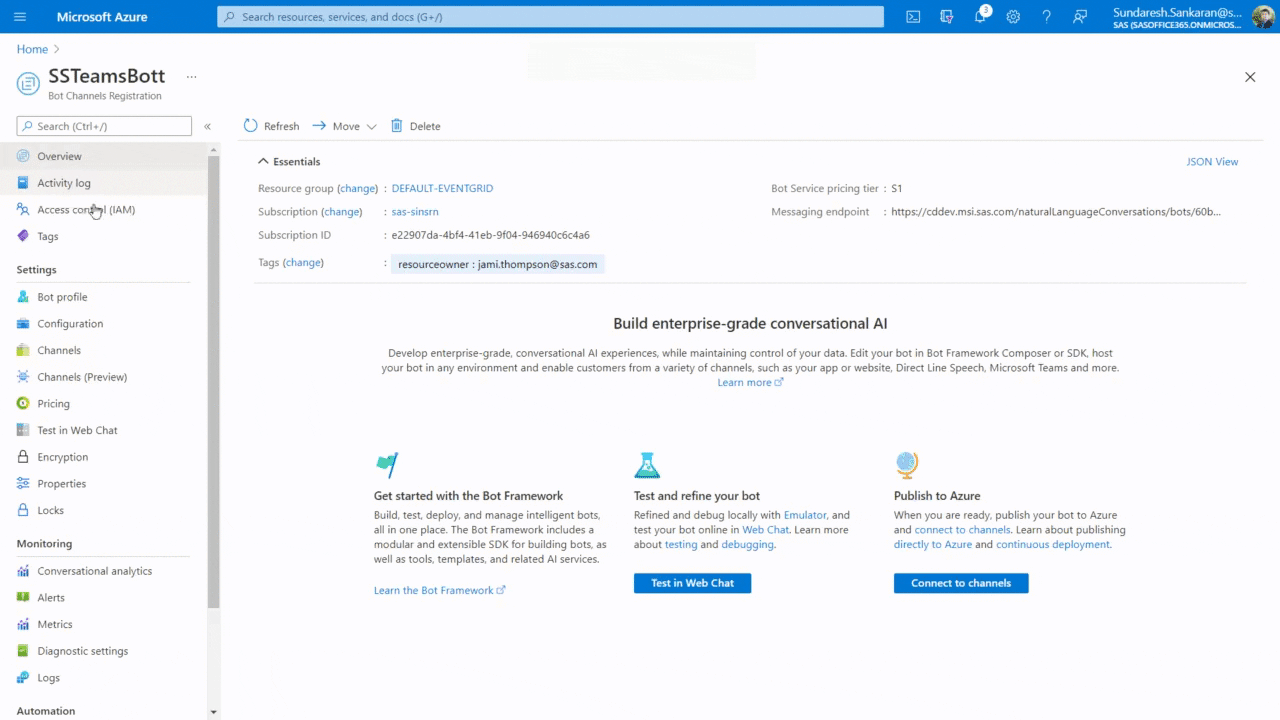Click the global Azure search box

550,17
